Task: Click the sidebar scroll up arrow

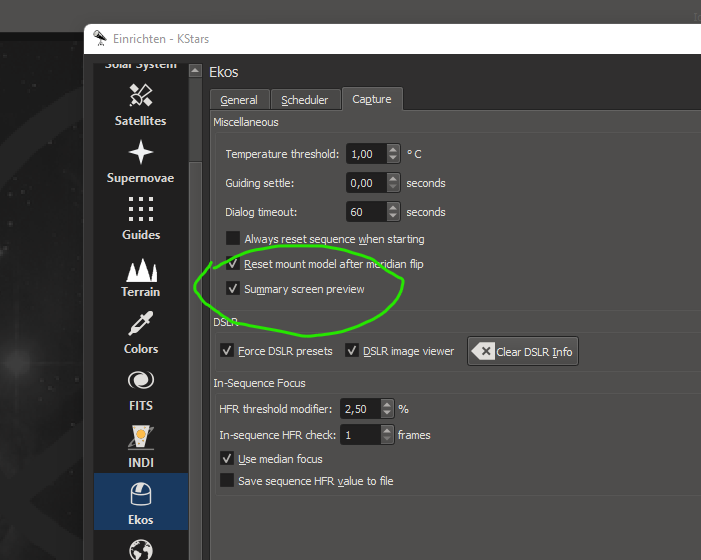Action: 195,71
